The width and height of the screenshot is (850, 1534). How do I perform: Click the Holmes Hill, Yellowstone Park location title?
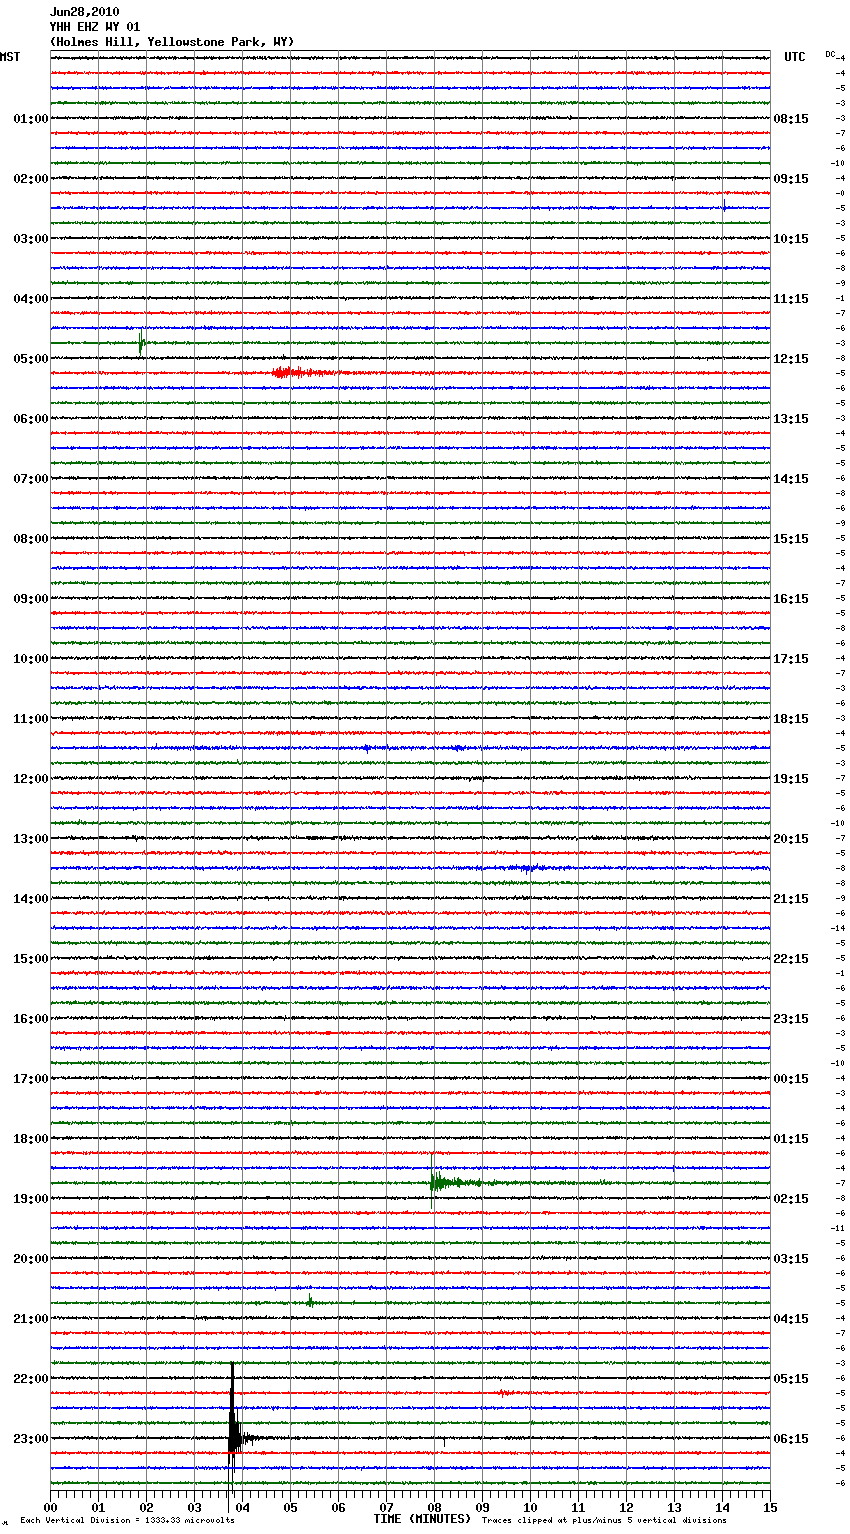172,42
